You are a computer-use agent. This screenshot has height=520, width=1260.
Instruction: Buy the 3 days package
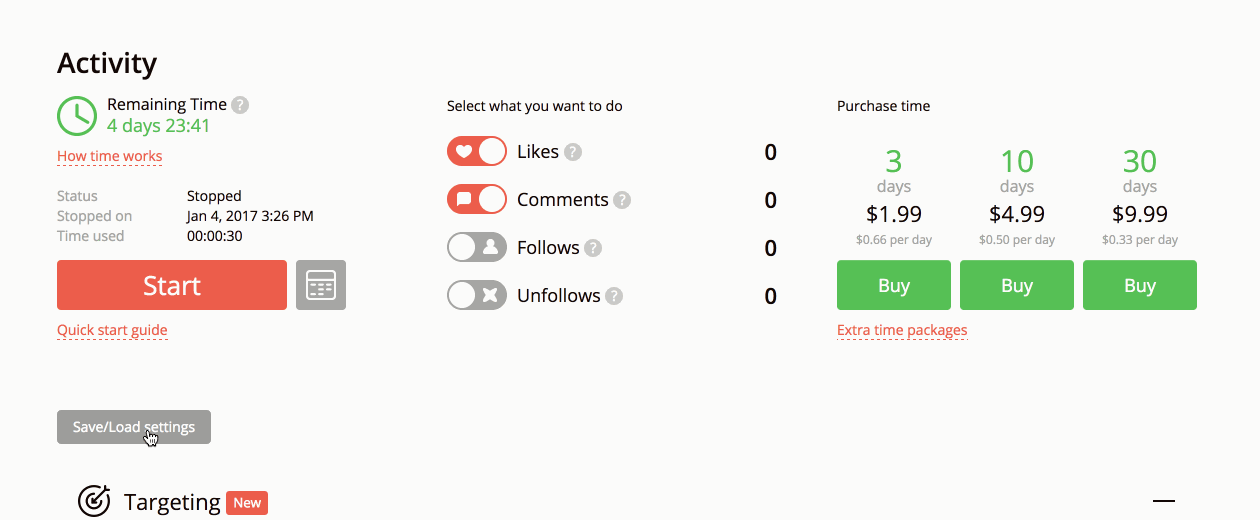click(x=894, y=285)
